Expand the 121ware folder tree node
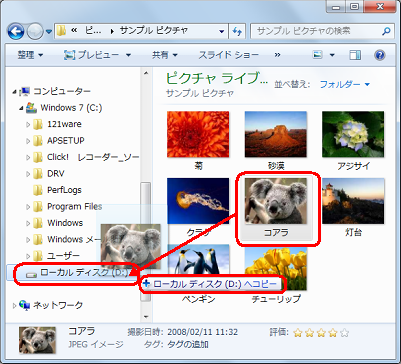Screen dimensions: 401x364 [x=28, y=124]
